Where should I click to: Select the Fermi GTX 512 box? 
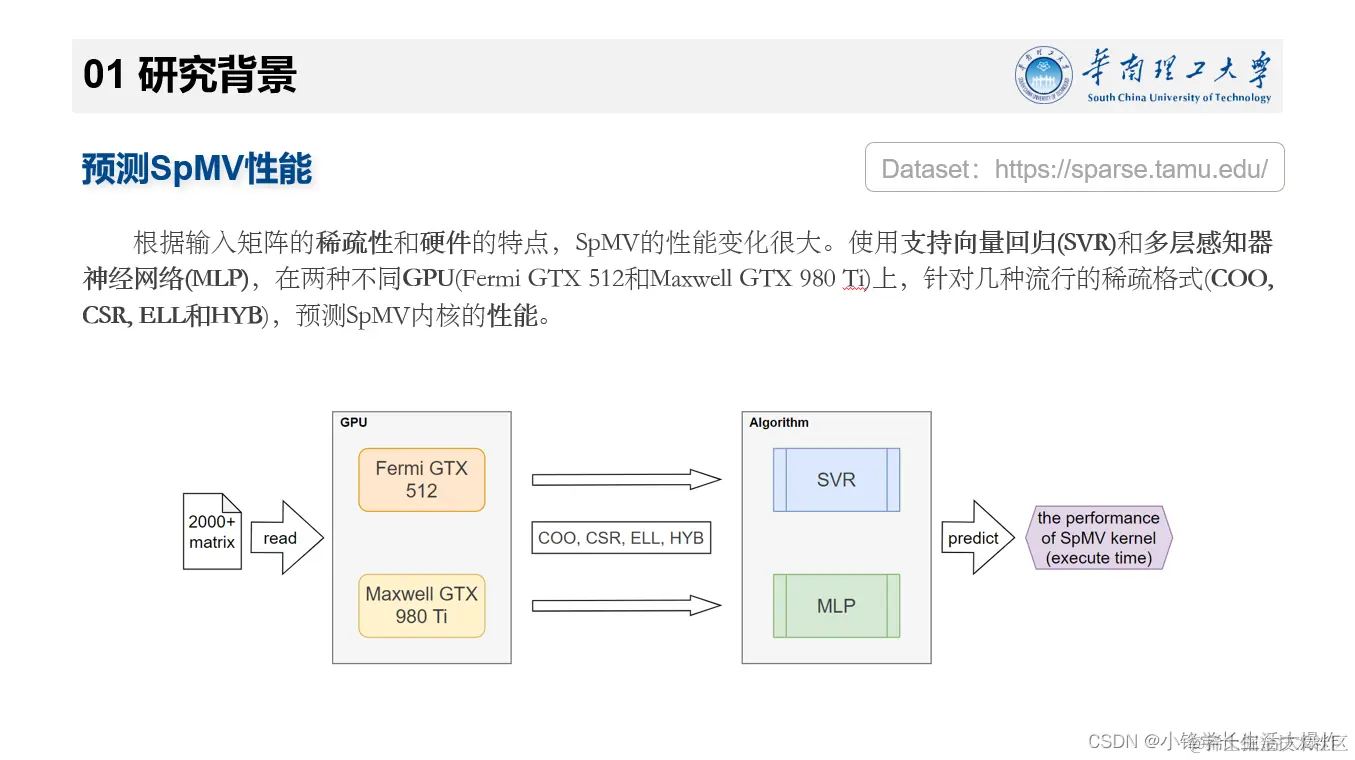point(420,479)
